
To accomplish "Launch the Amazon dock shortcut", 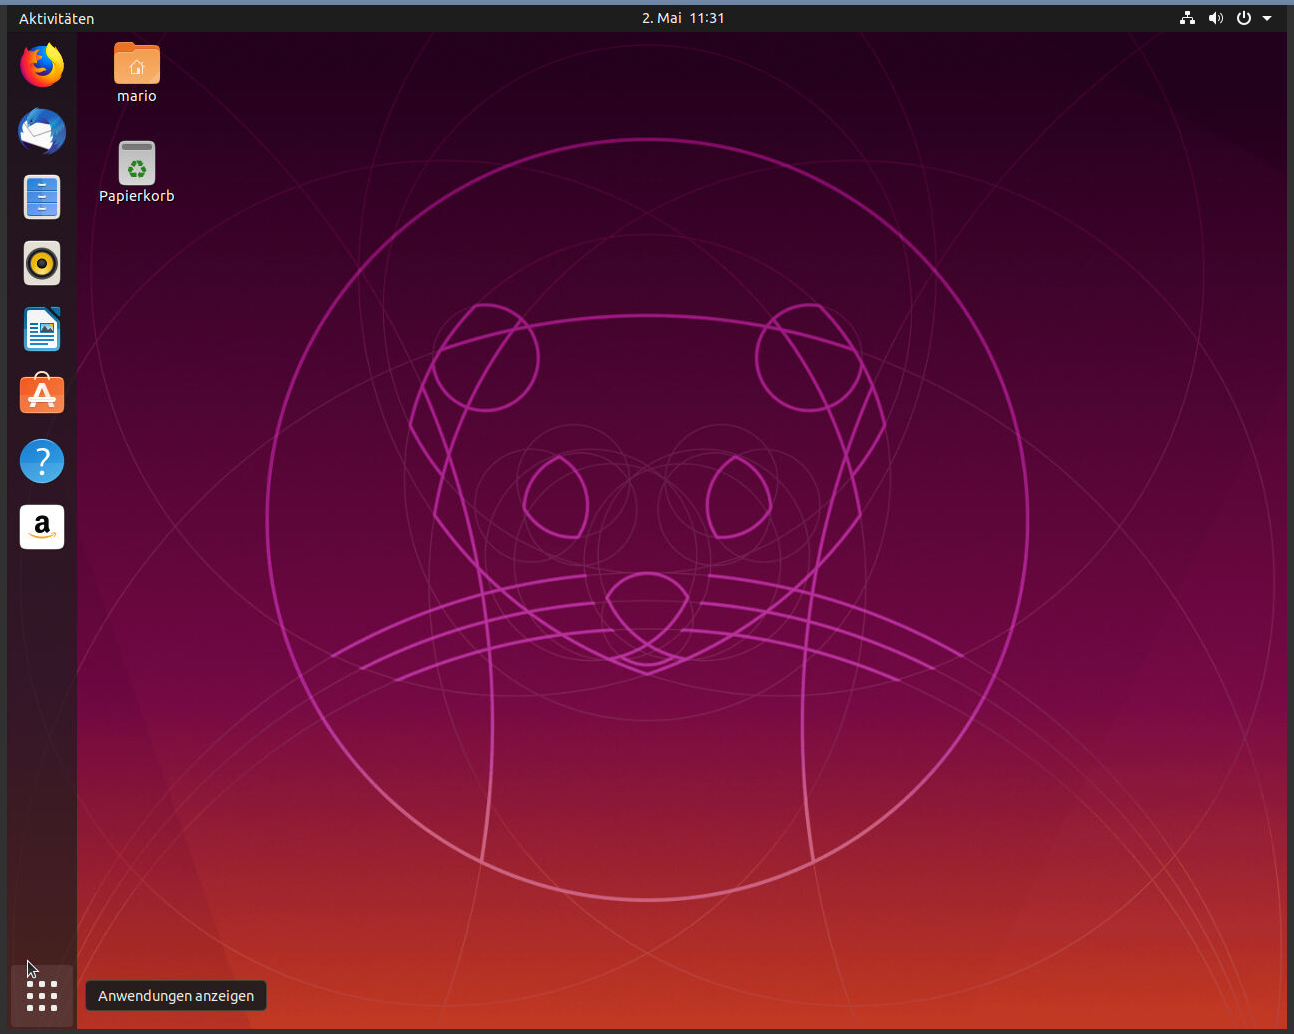I will point(42,527).
